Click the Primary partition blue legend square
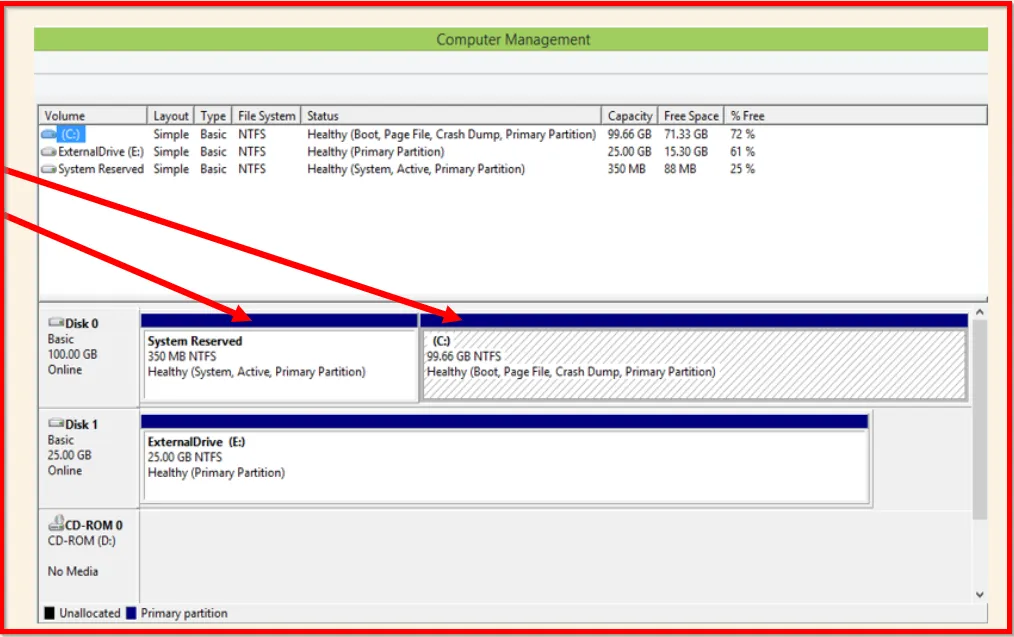Screen dimensions: 1014x637 [132, 613]
